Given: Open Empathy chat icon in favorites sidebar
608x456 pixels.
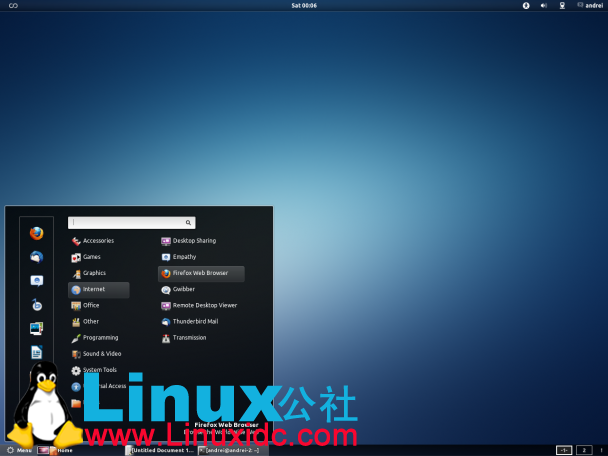Looking at the screenshot, I should point(36,281).
